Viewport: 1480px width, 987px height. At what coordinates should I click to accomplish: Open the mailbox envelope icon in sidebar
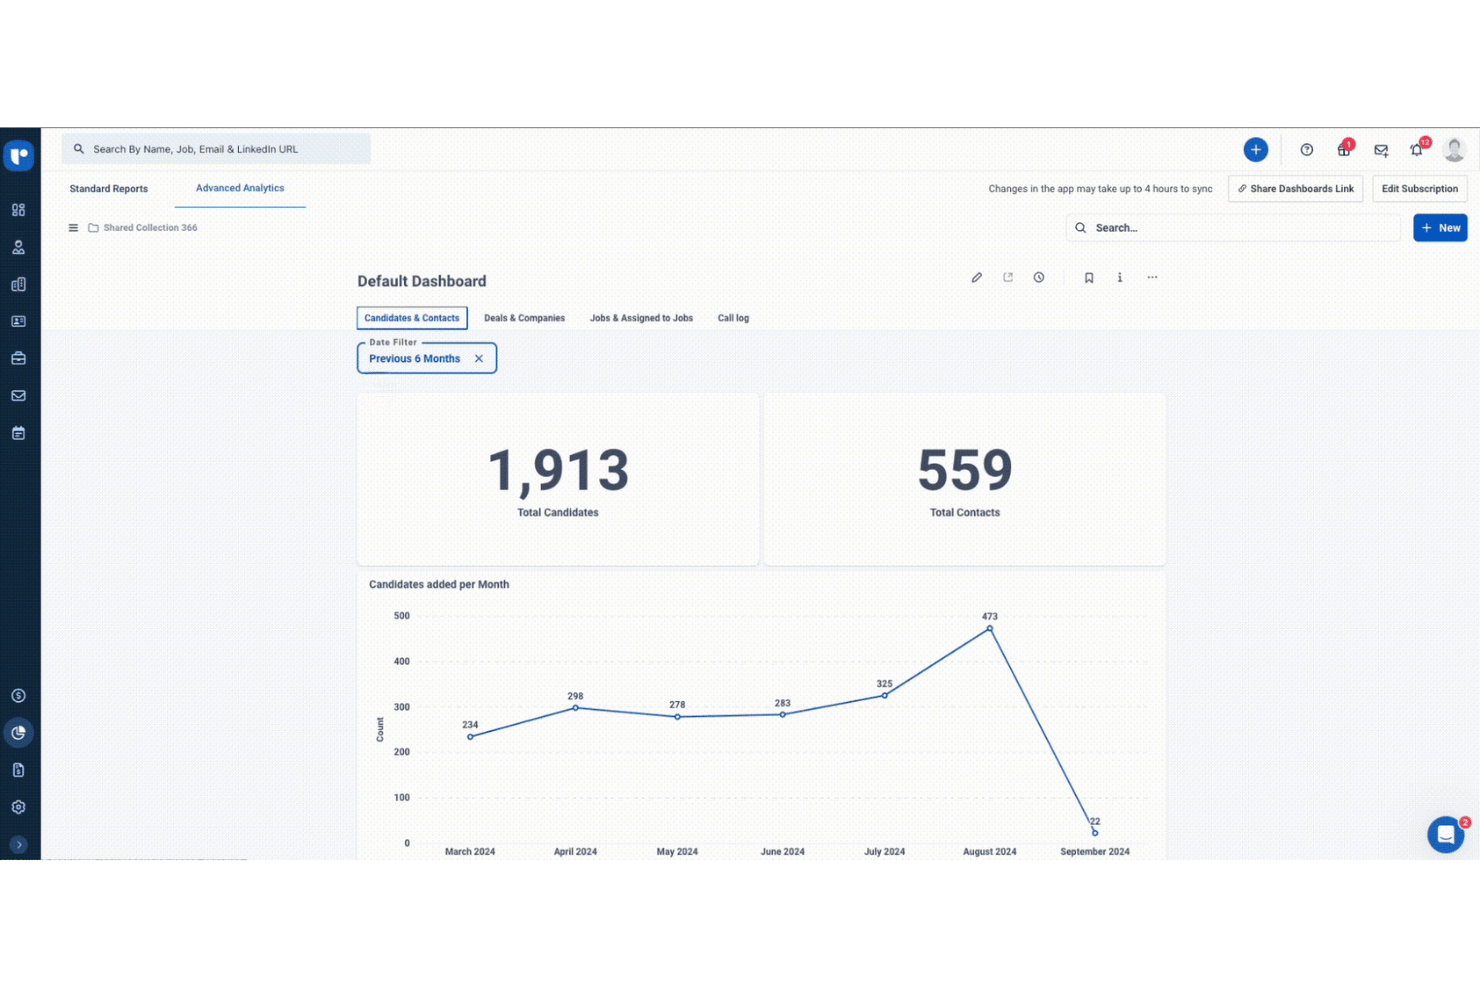(x=18, y=396)
